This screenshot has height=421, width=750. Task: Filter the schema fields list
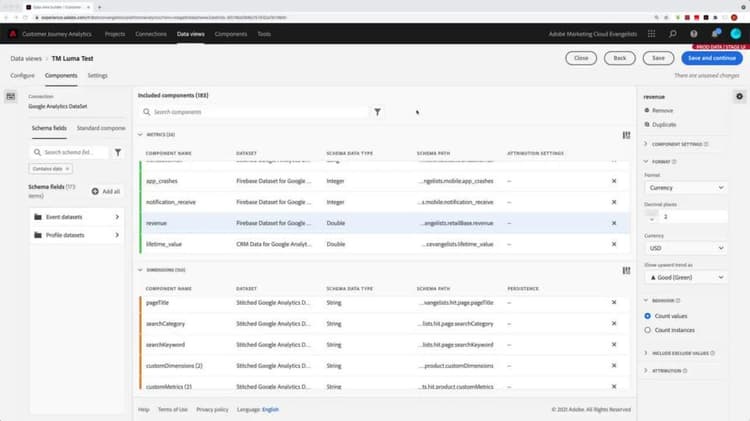pyautogui.click(x=118, y=153)
